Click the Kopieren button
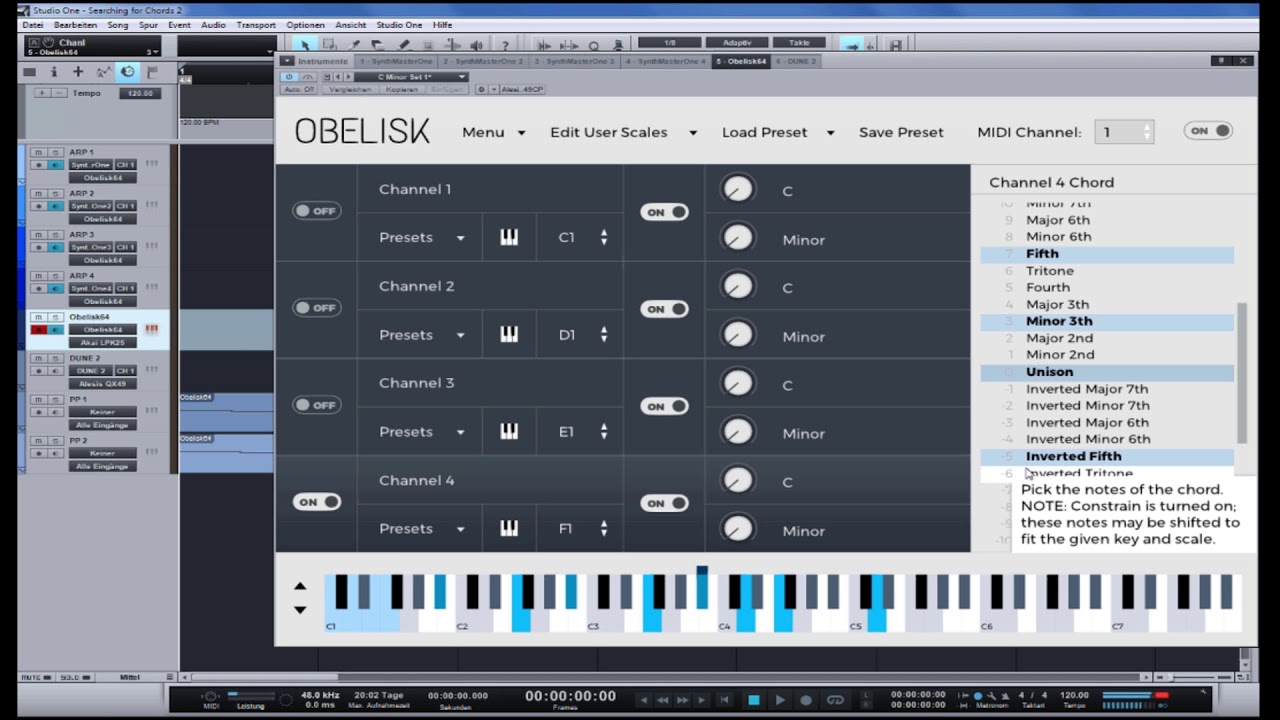Image resolution: width=1280 pixels, height=720 pixels. coord(401,89)
